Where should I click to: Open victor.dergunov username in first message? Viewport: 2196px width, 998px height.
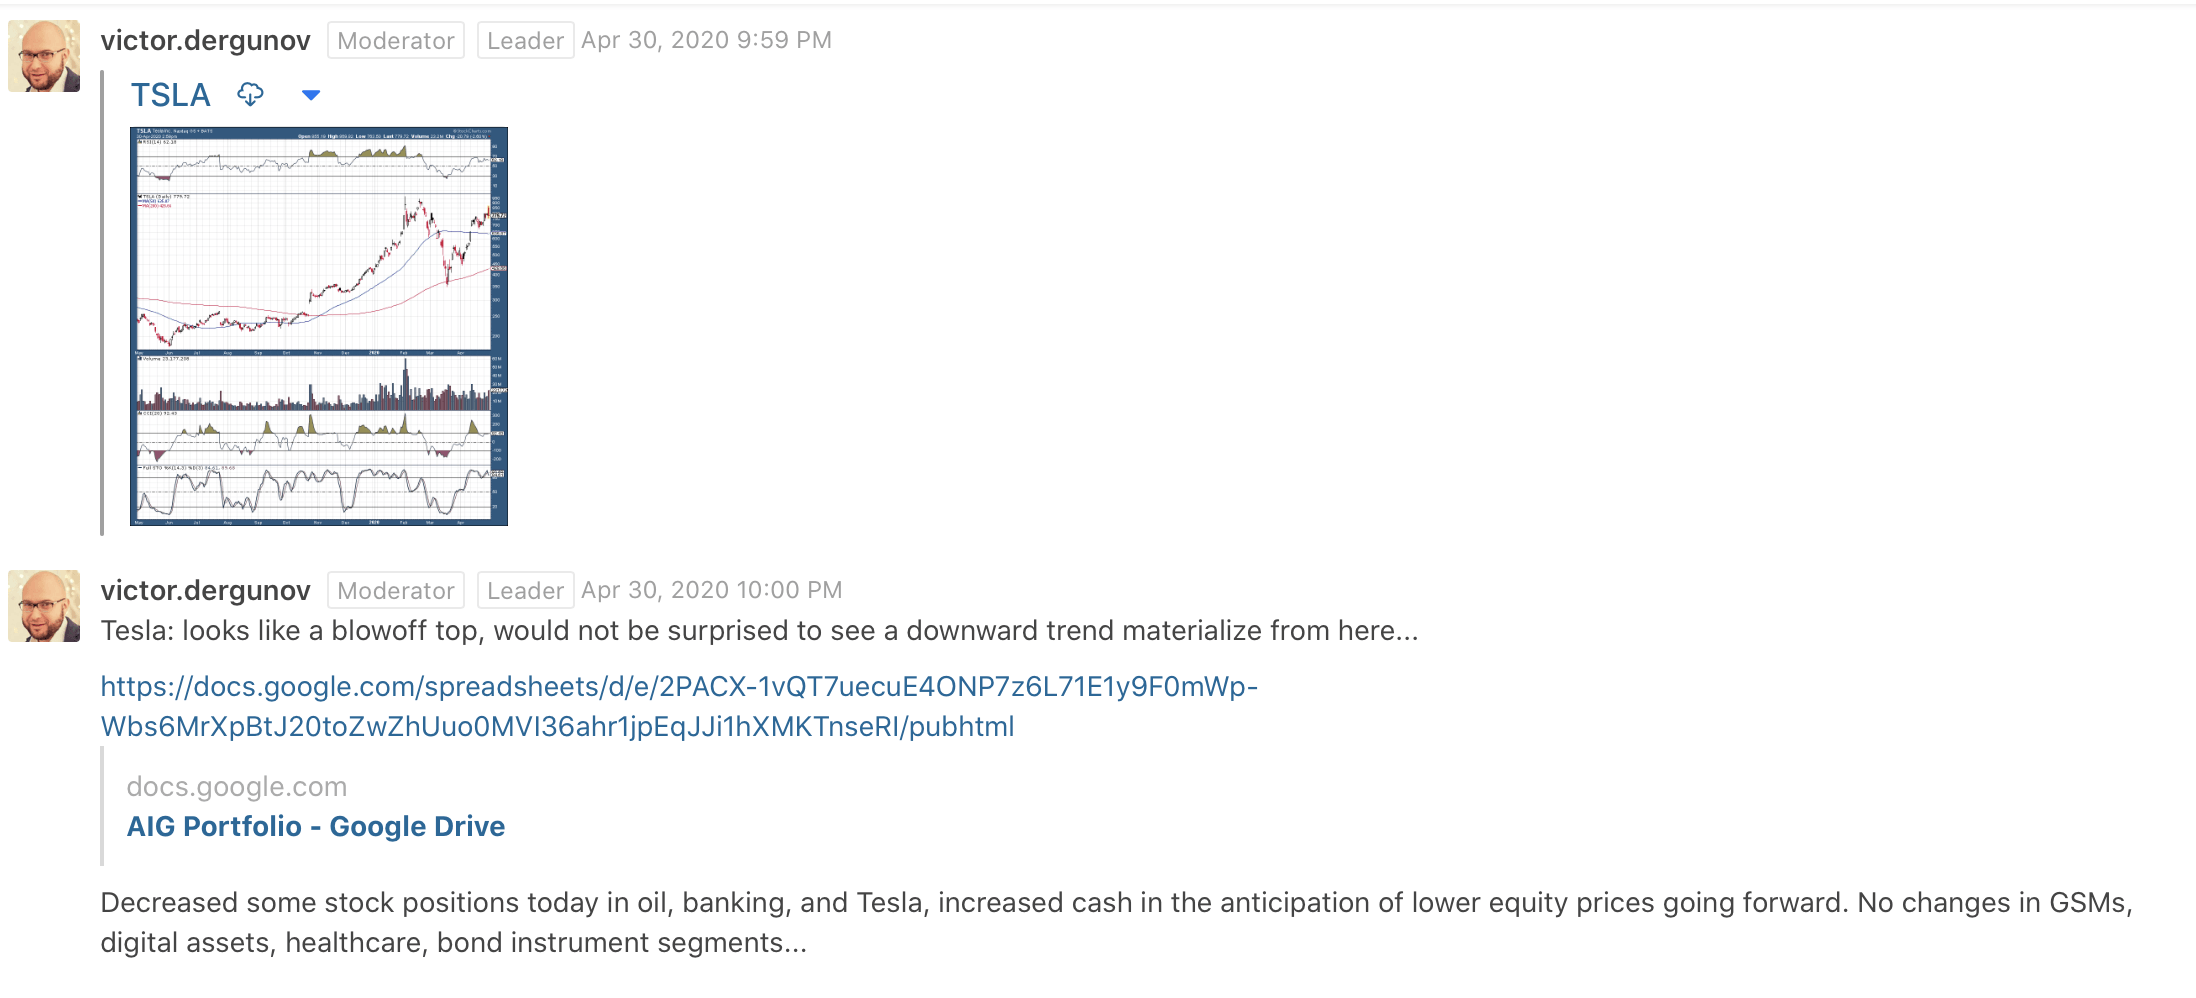[206, 41]
